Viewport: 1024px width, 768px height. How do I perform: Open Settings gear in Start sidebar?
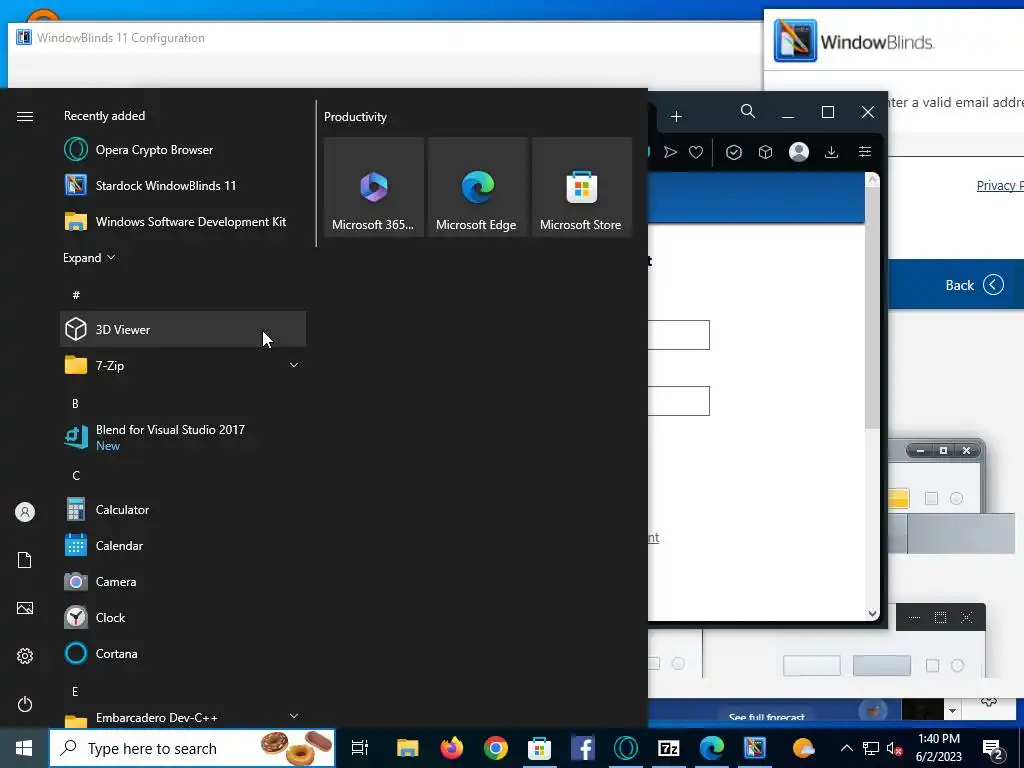pyautogui.click(x=25, y=656)
